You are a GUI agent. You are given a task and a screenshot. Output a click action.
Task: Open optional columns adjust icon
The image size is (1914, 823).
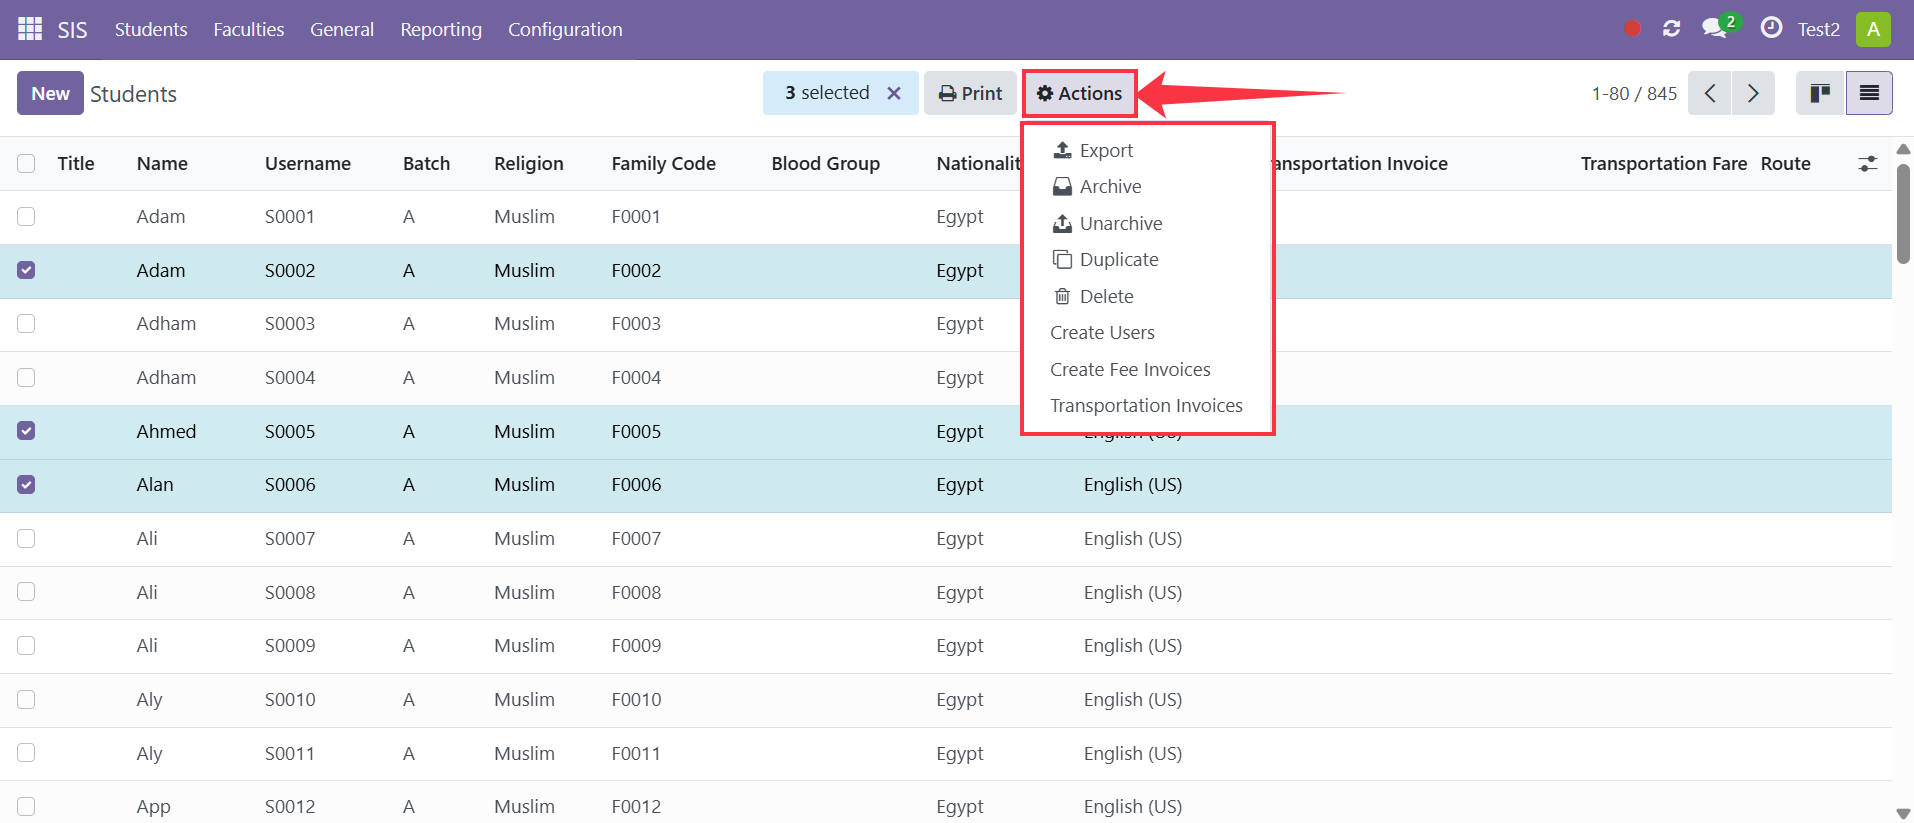(1867, 163)
